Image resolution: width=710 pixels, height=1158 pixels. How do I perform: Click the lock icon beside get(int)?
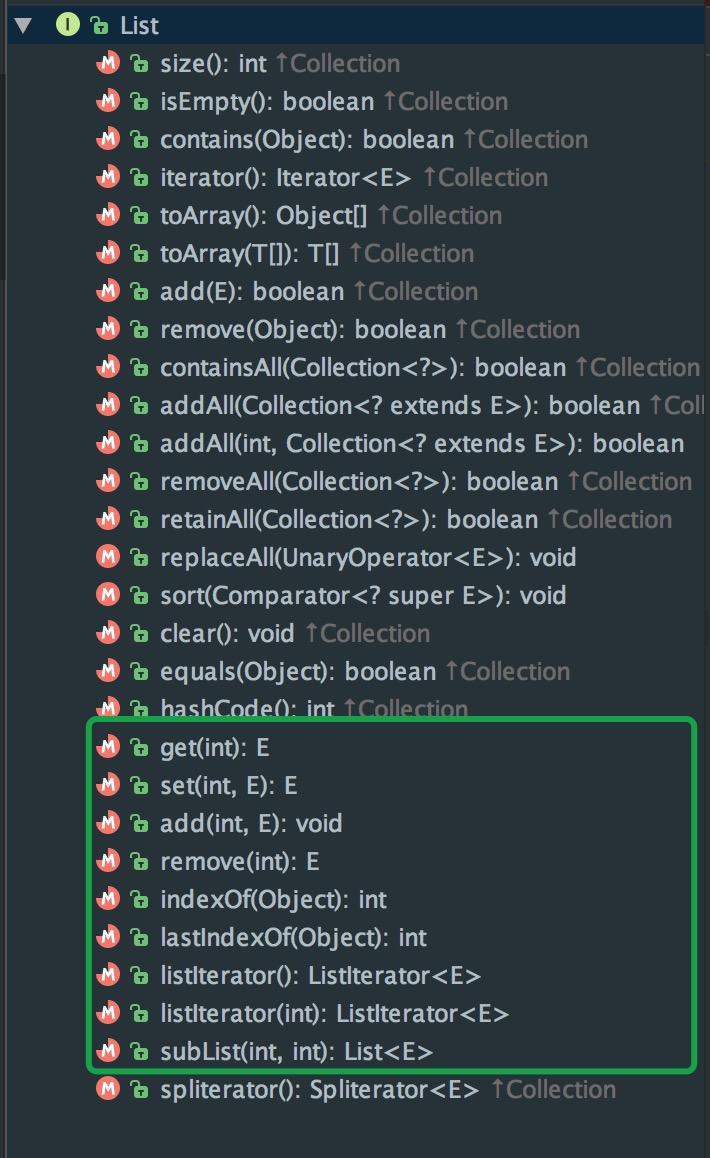click(x=139, y=748)
